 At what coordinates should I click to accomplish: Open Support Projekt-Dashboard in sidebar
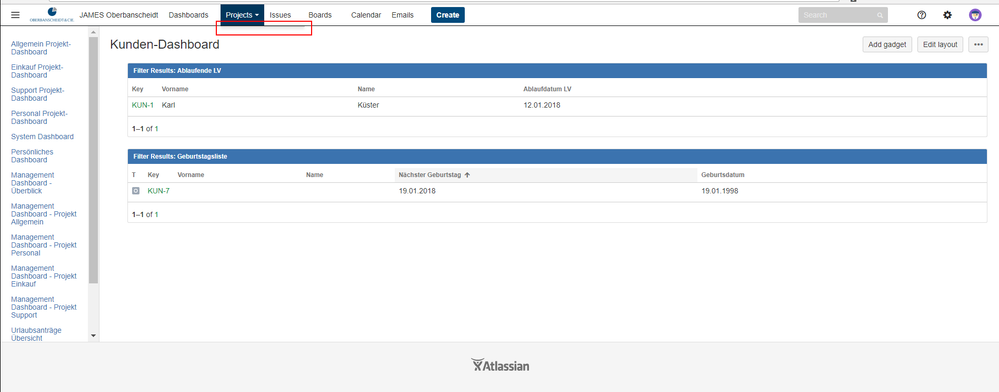tap(38, 94)
